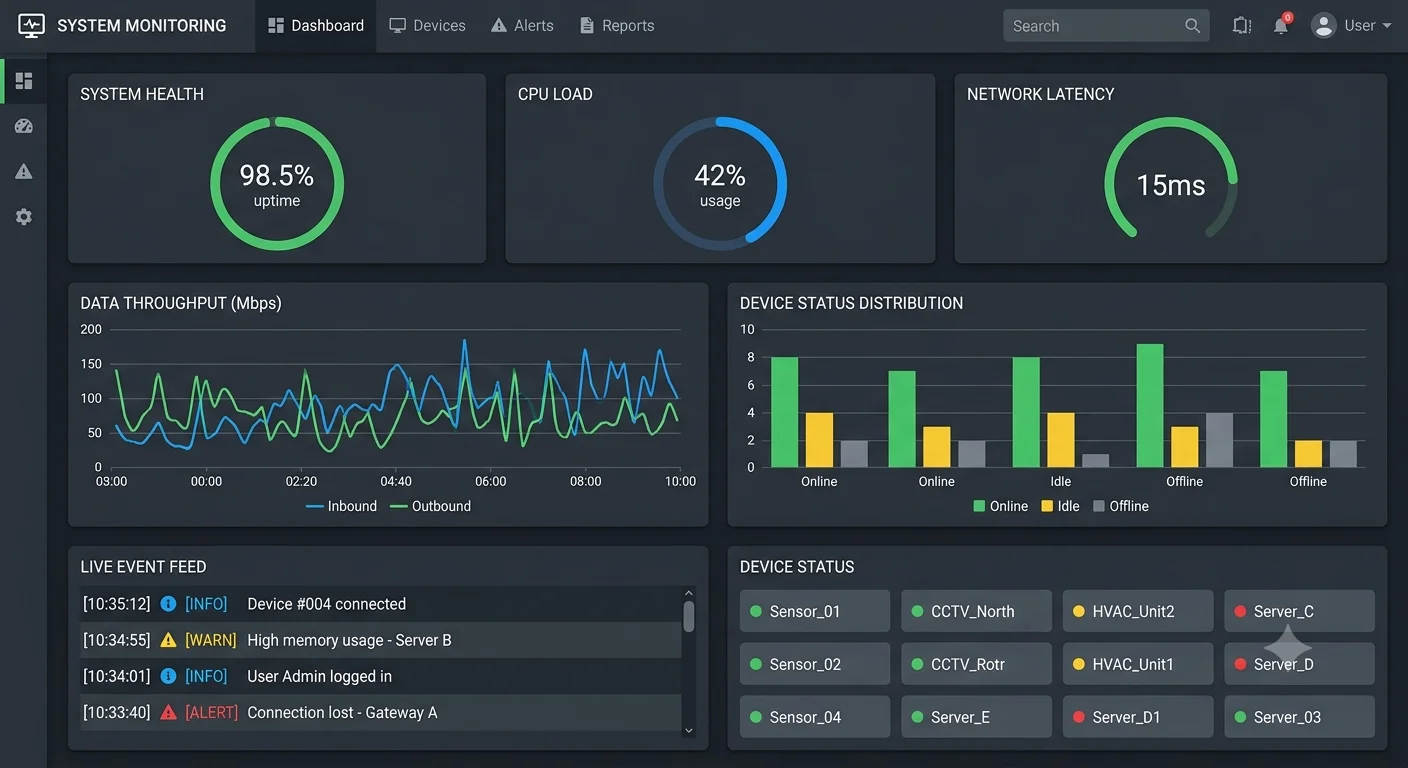Open the User account dropdown
Screen dimensions: 1408x768
pyautogui.click(x=1352, y=26)
